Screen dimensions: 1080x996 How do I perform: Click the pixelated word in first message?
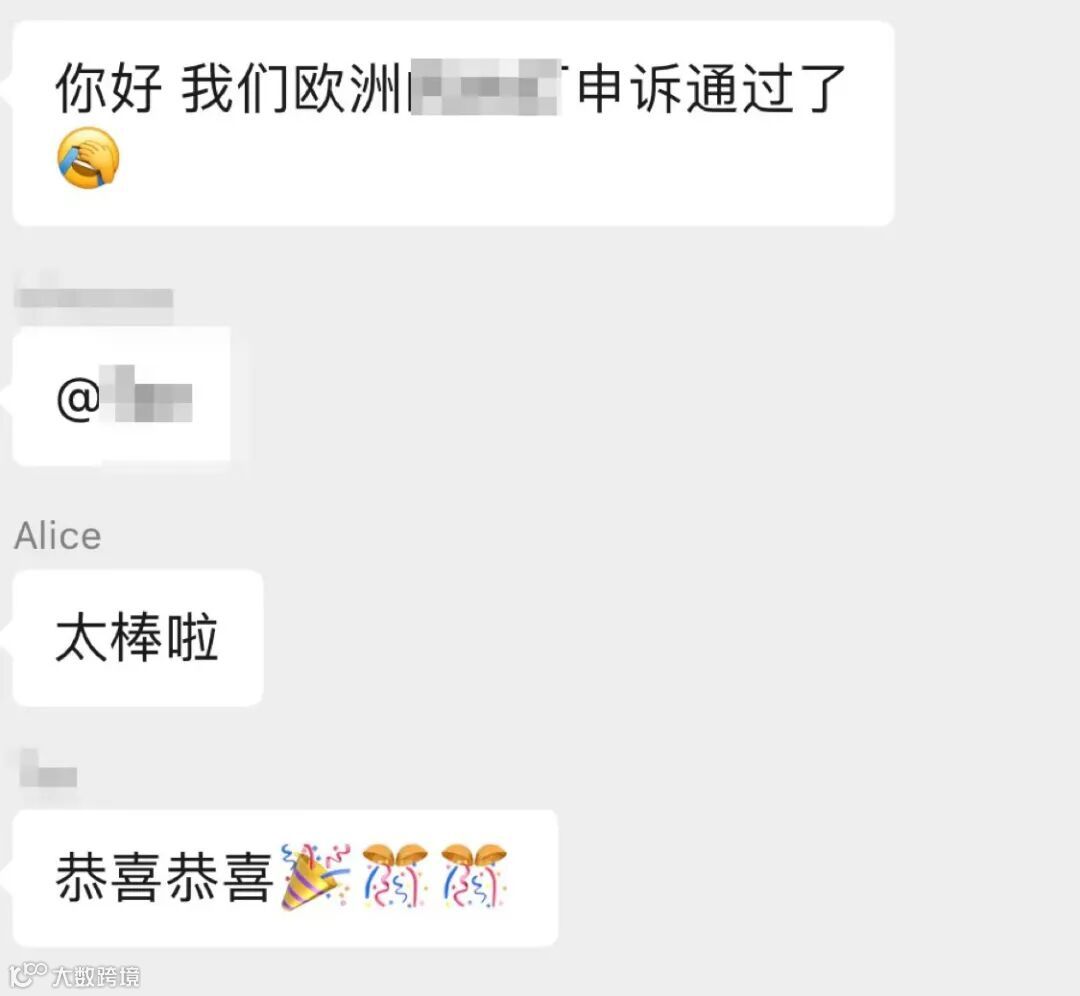tap(484, 87)
